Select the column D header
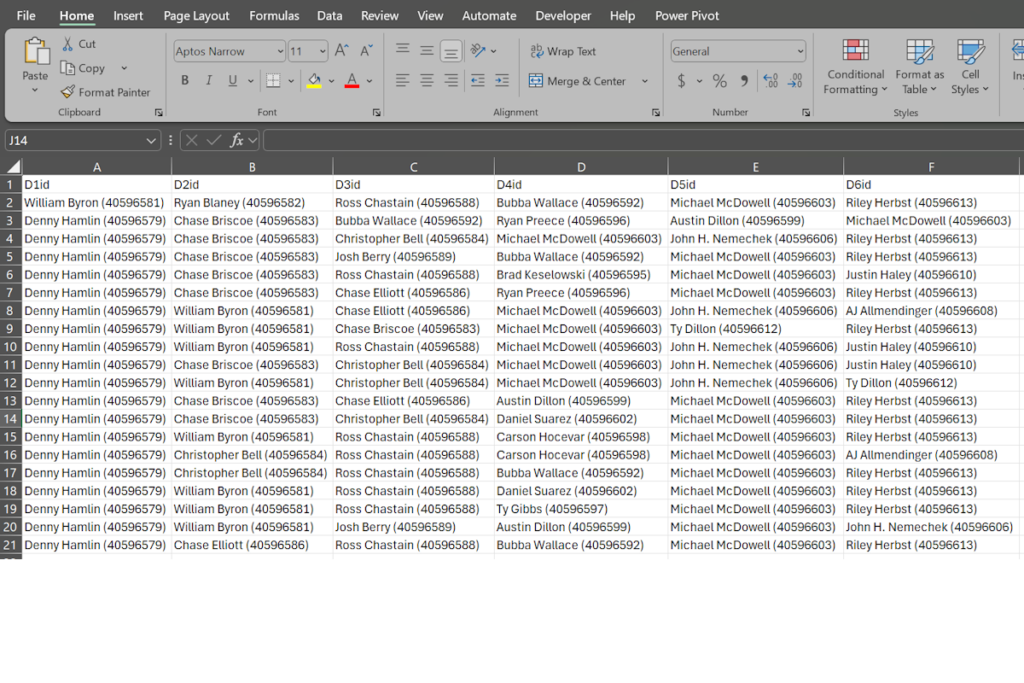The height and width of the screenshot is (683, 1024). coord(580,167)
